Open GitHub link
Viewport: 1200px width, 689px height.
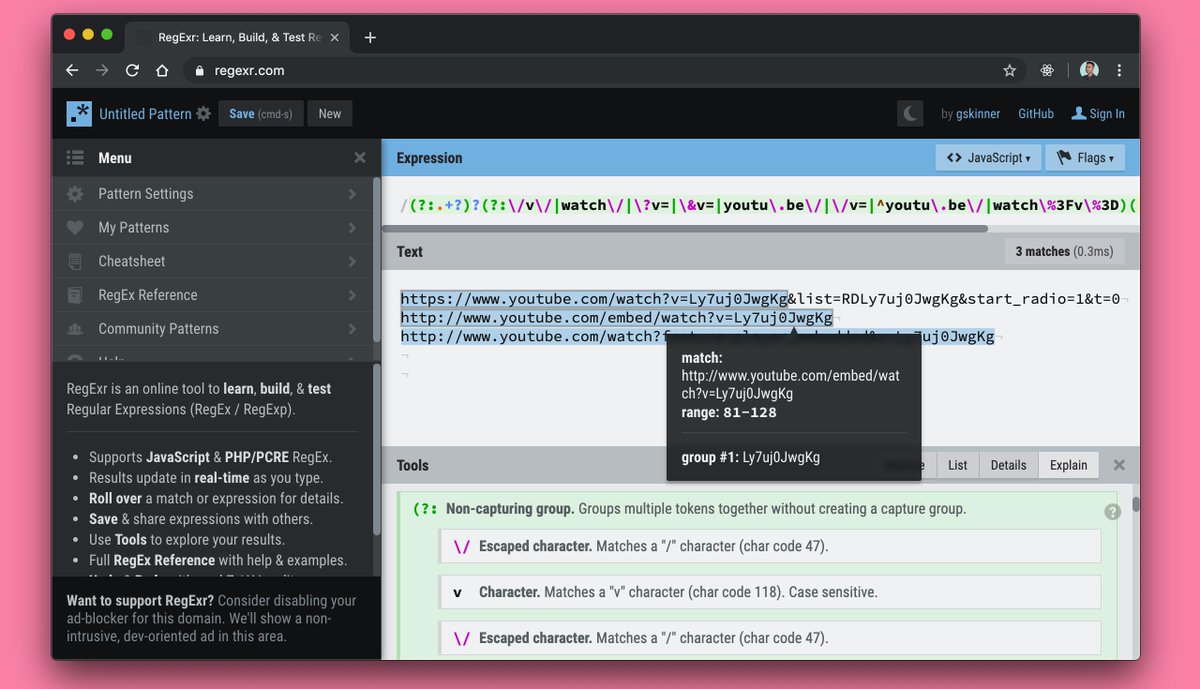(x=1036, y=114)
